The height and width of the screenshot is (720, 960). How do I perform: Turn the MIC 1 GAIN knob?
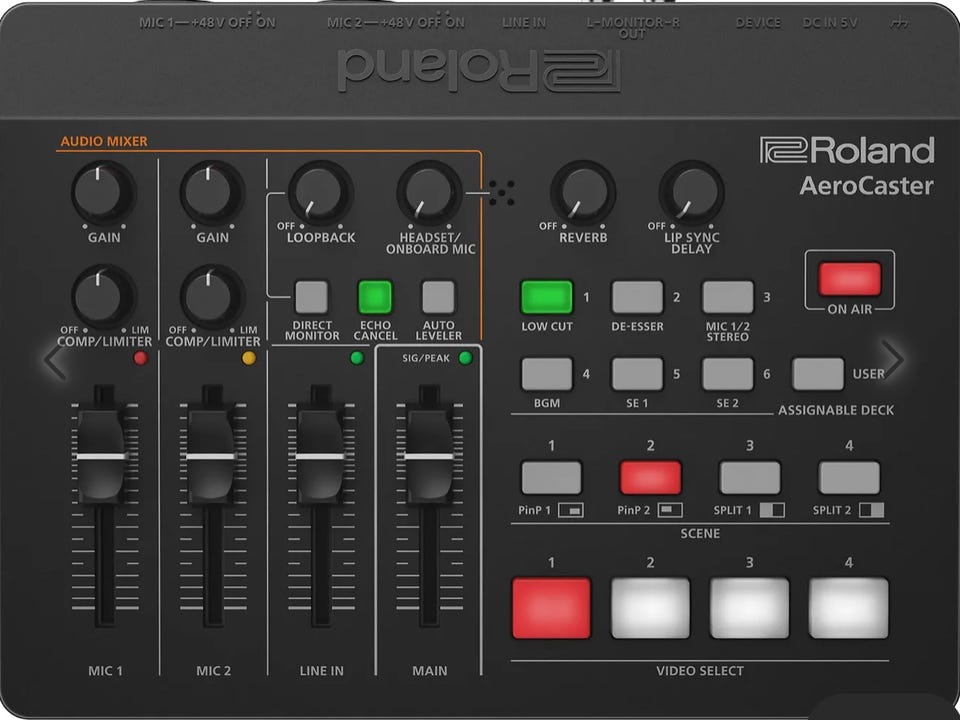click(x=102, y=193)
